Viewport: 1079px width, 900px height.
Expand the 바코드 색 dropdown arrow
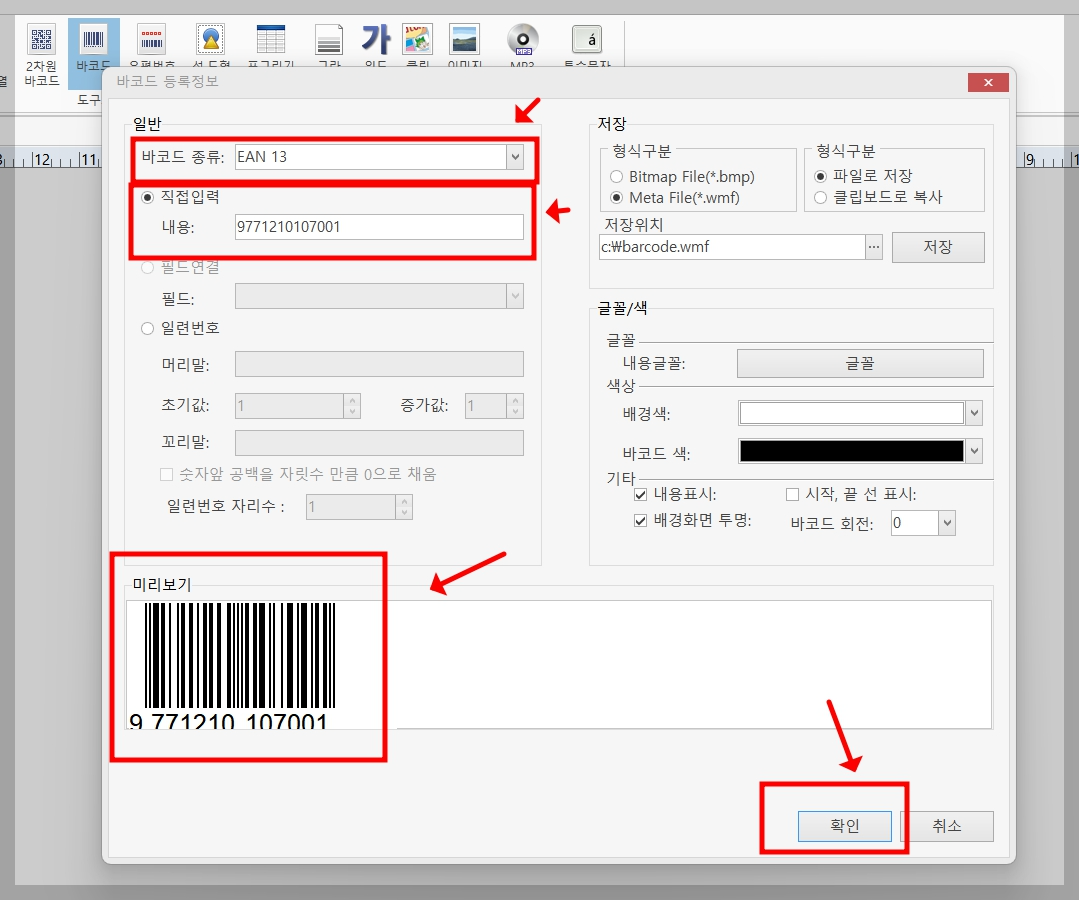974,451
